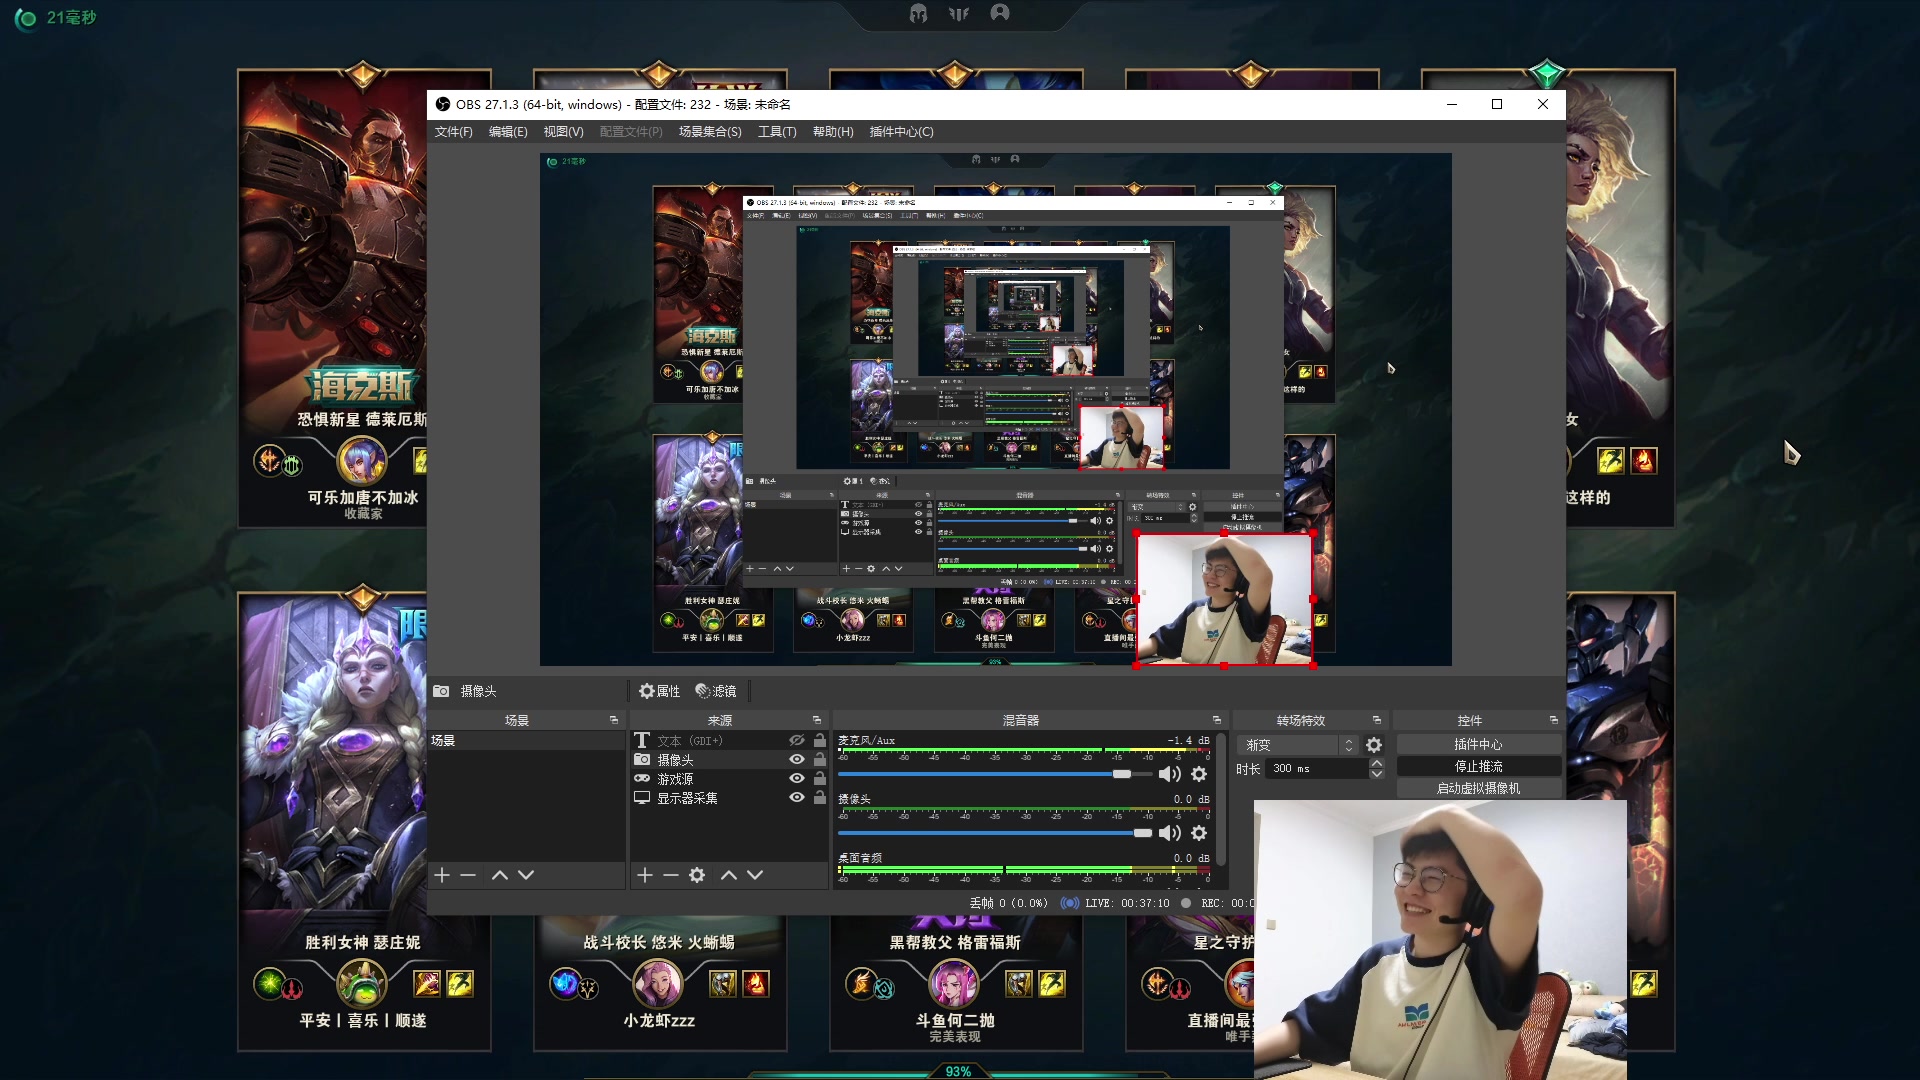The image size is (1920, 1080).
Task: Remove the selected scene with the minus icon in 场景 panel
Action: (468, 875)
